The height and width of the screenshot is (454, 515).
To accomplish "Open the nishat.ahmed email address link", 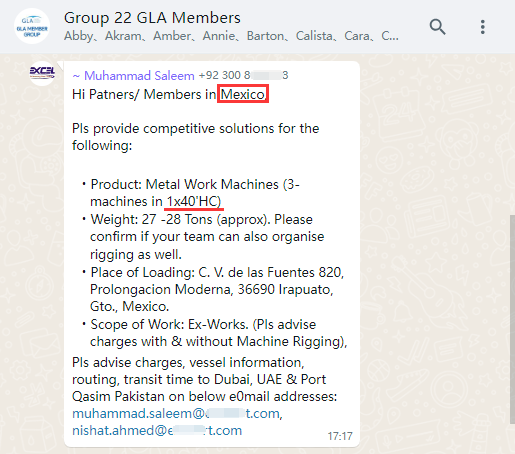I will coord(157,430).
